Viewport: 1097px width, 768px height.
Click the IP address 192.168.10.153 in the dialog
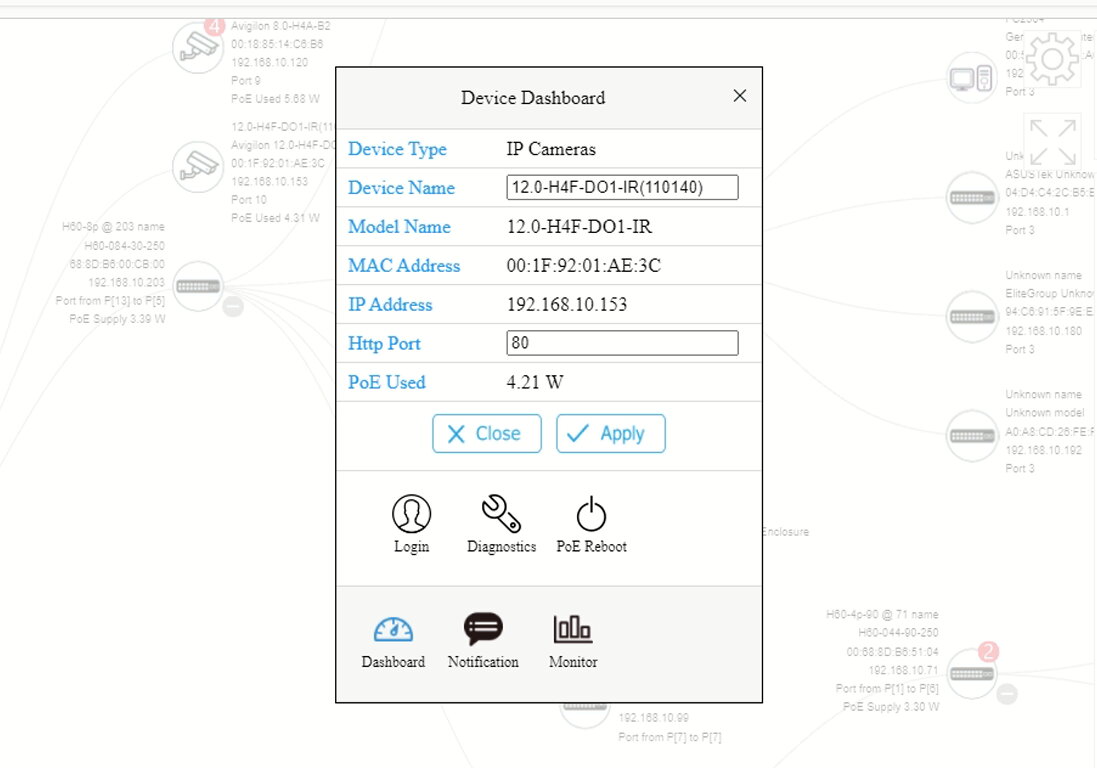567,304
